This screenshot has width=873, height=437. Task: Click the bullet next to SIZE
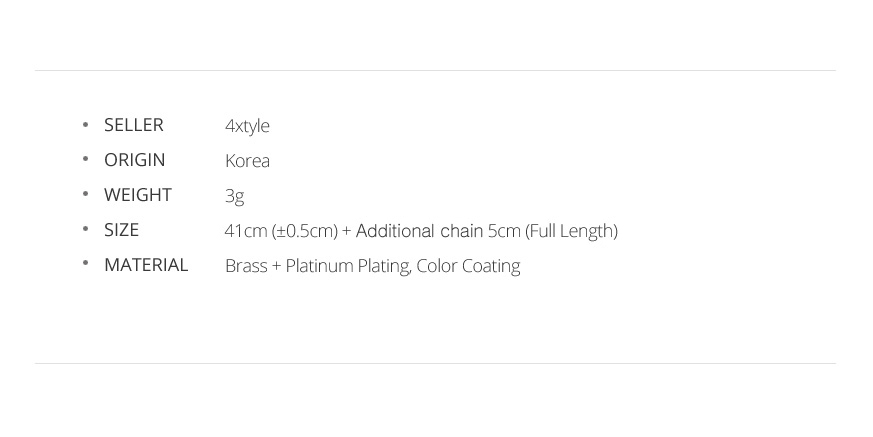[85, 229]
